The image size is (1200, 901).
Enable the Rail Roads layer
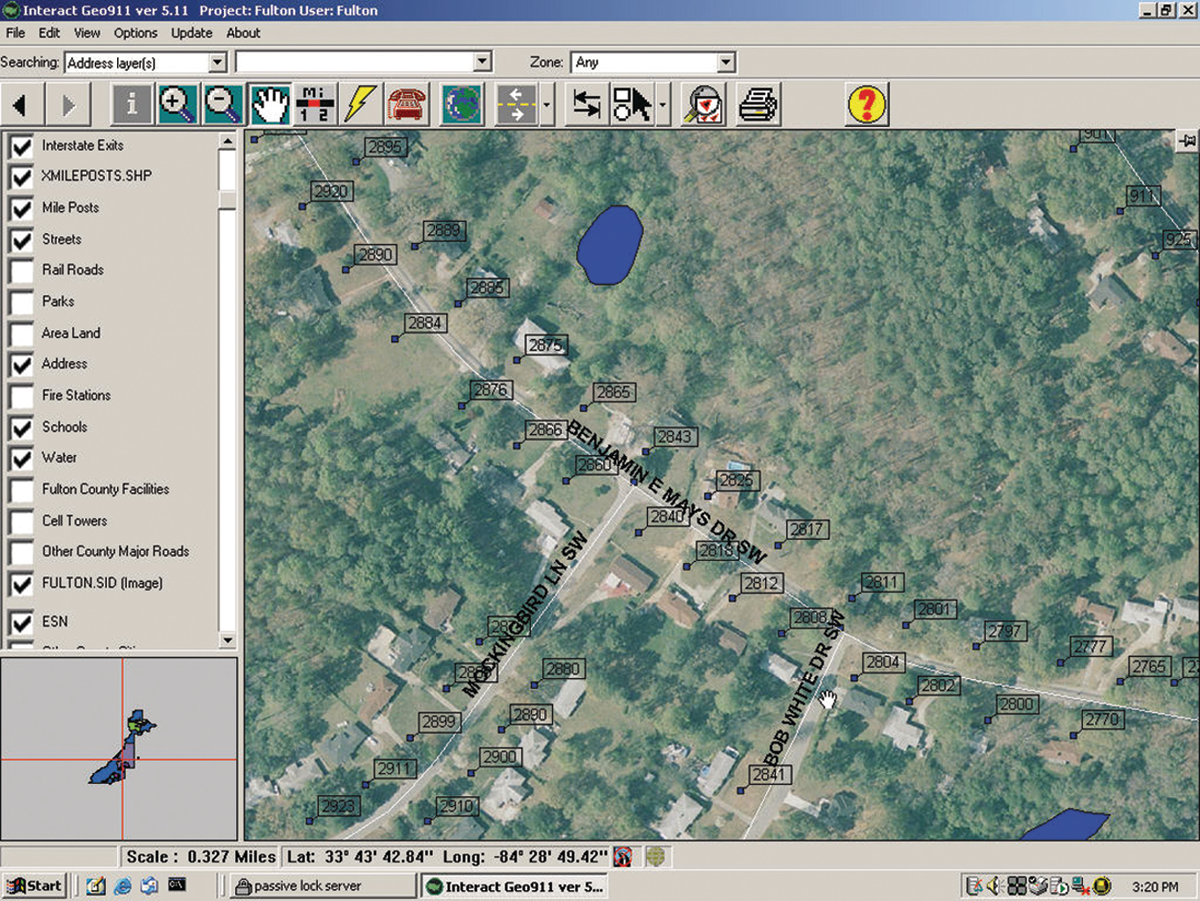pos(21,270)
